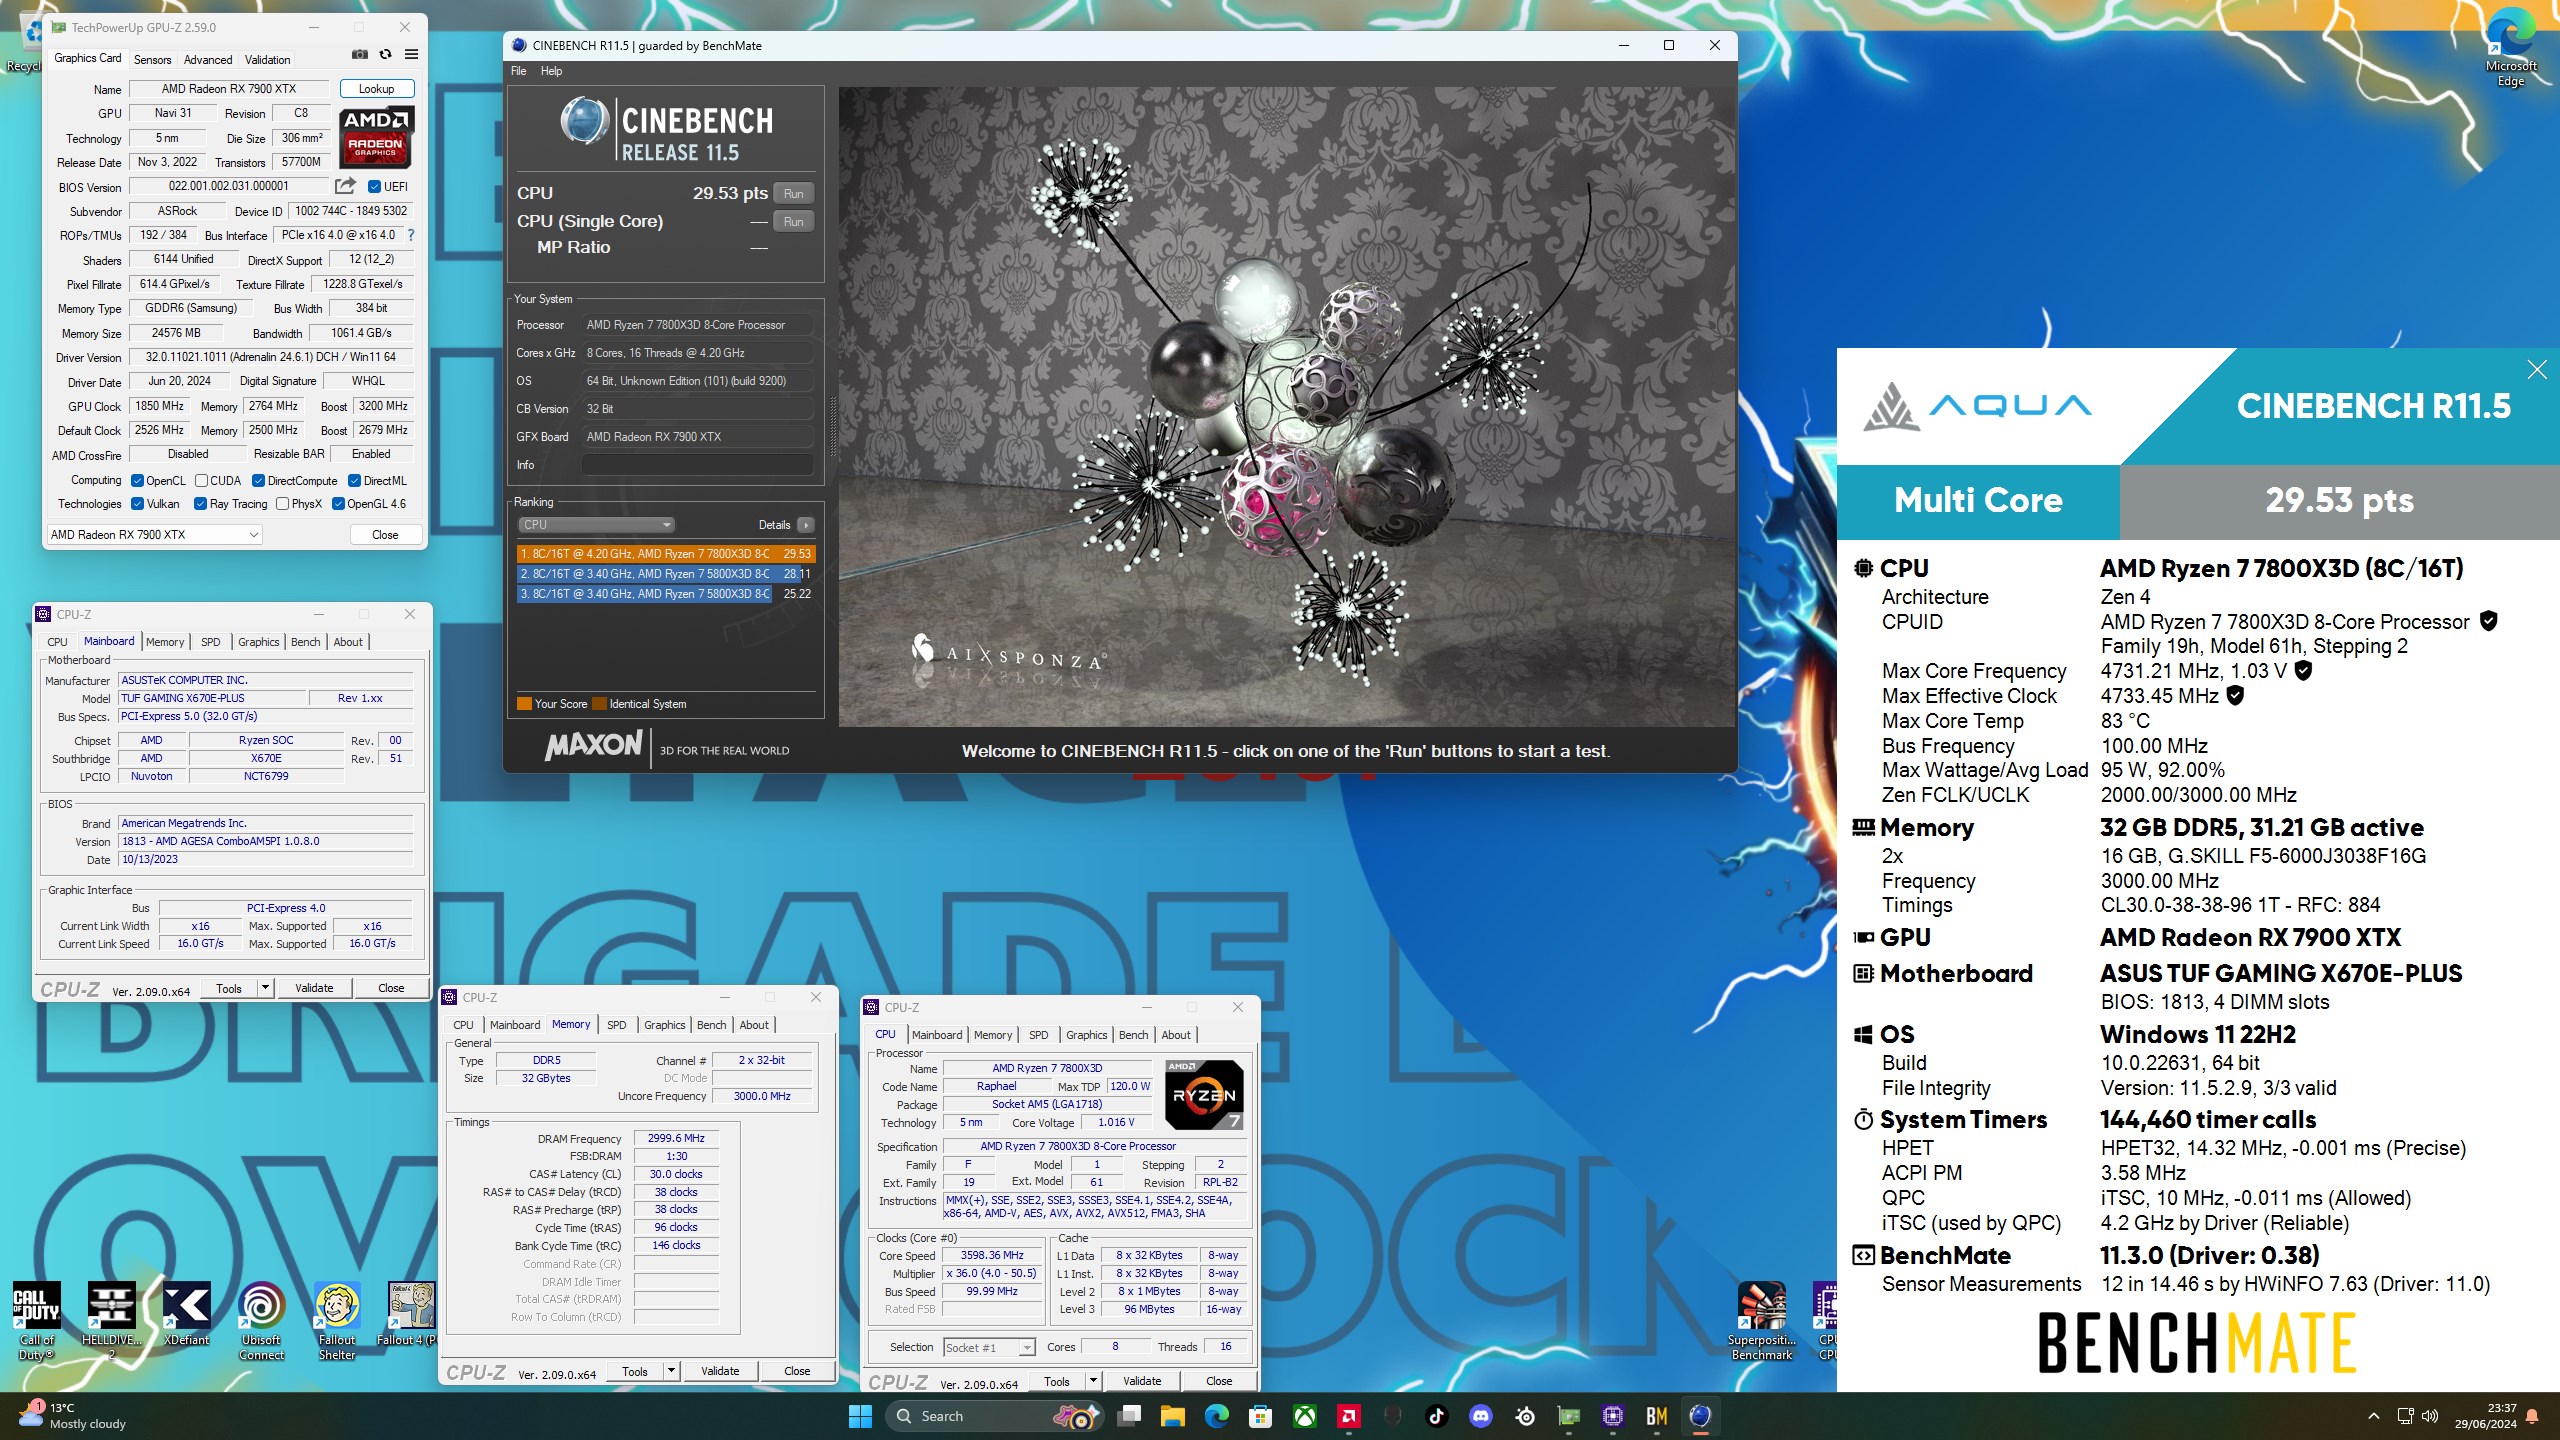Open XDefiant desktop shortcut
Screen dimensions: 2560x1440
click(x=187, y=1314)
